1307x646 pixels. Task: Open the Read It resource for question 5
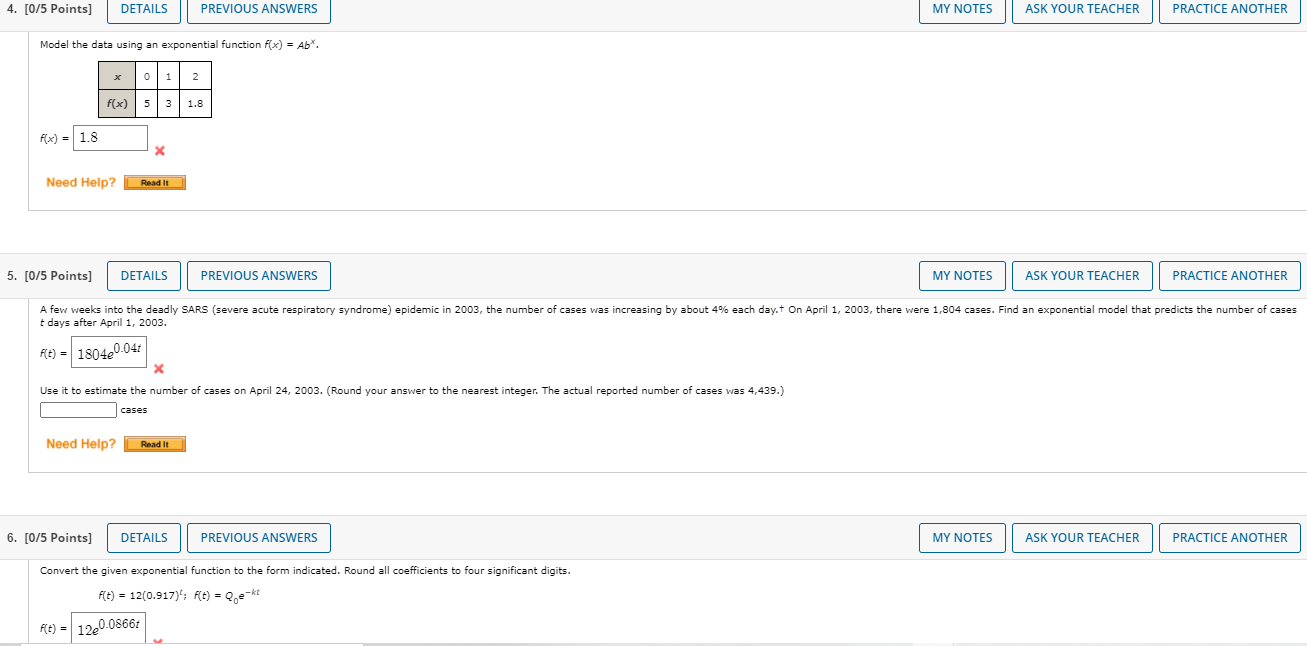pyautogui.click(x=154, y=444)
